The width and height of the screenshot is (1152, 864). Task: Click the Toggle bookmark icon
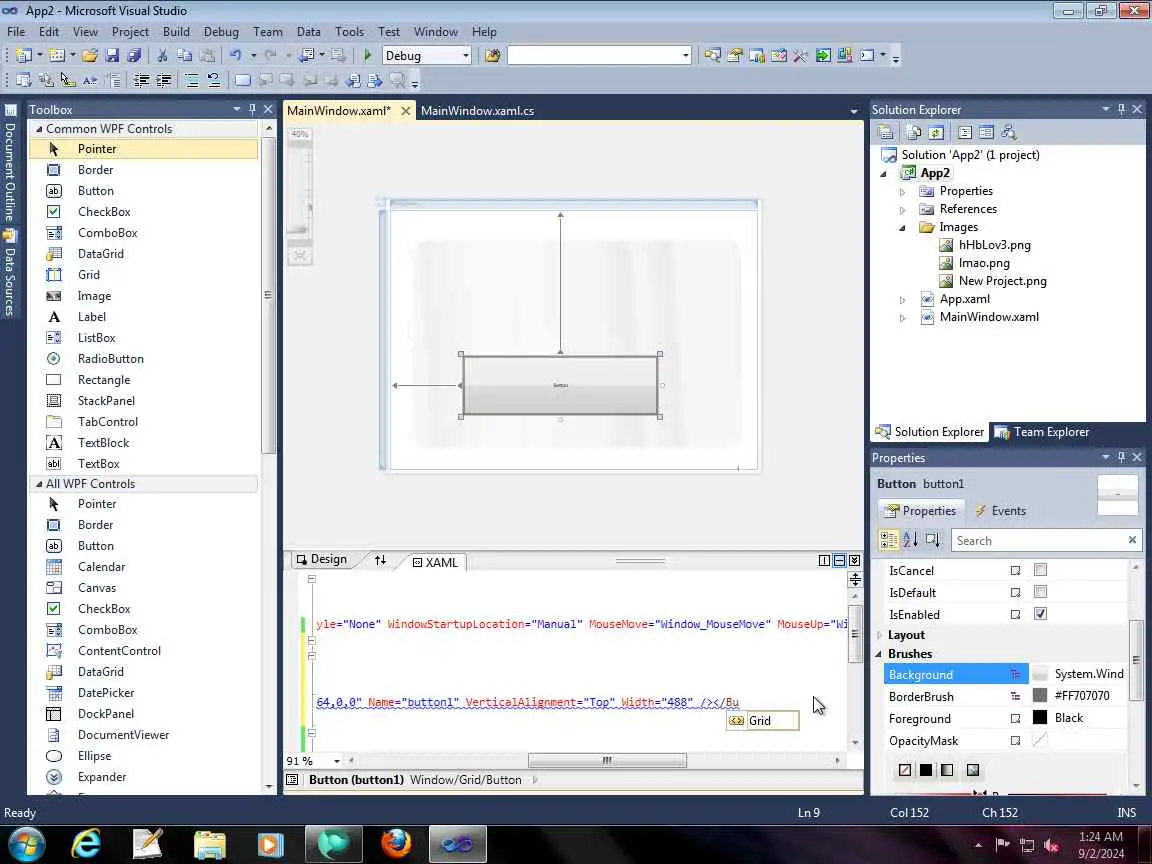242,80
